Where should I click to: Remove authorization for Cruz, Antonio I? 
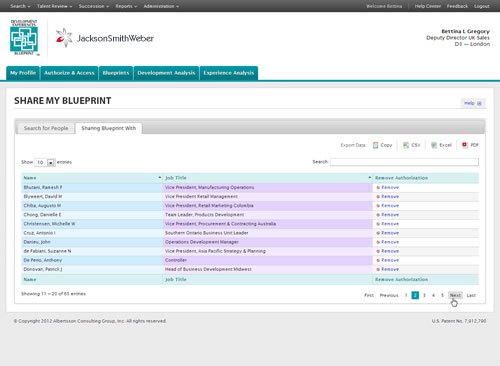point(388,233)
